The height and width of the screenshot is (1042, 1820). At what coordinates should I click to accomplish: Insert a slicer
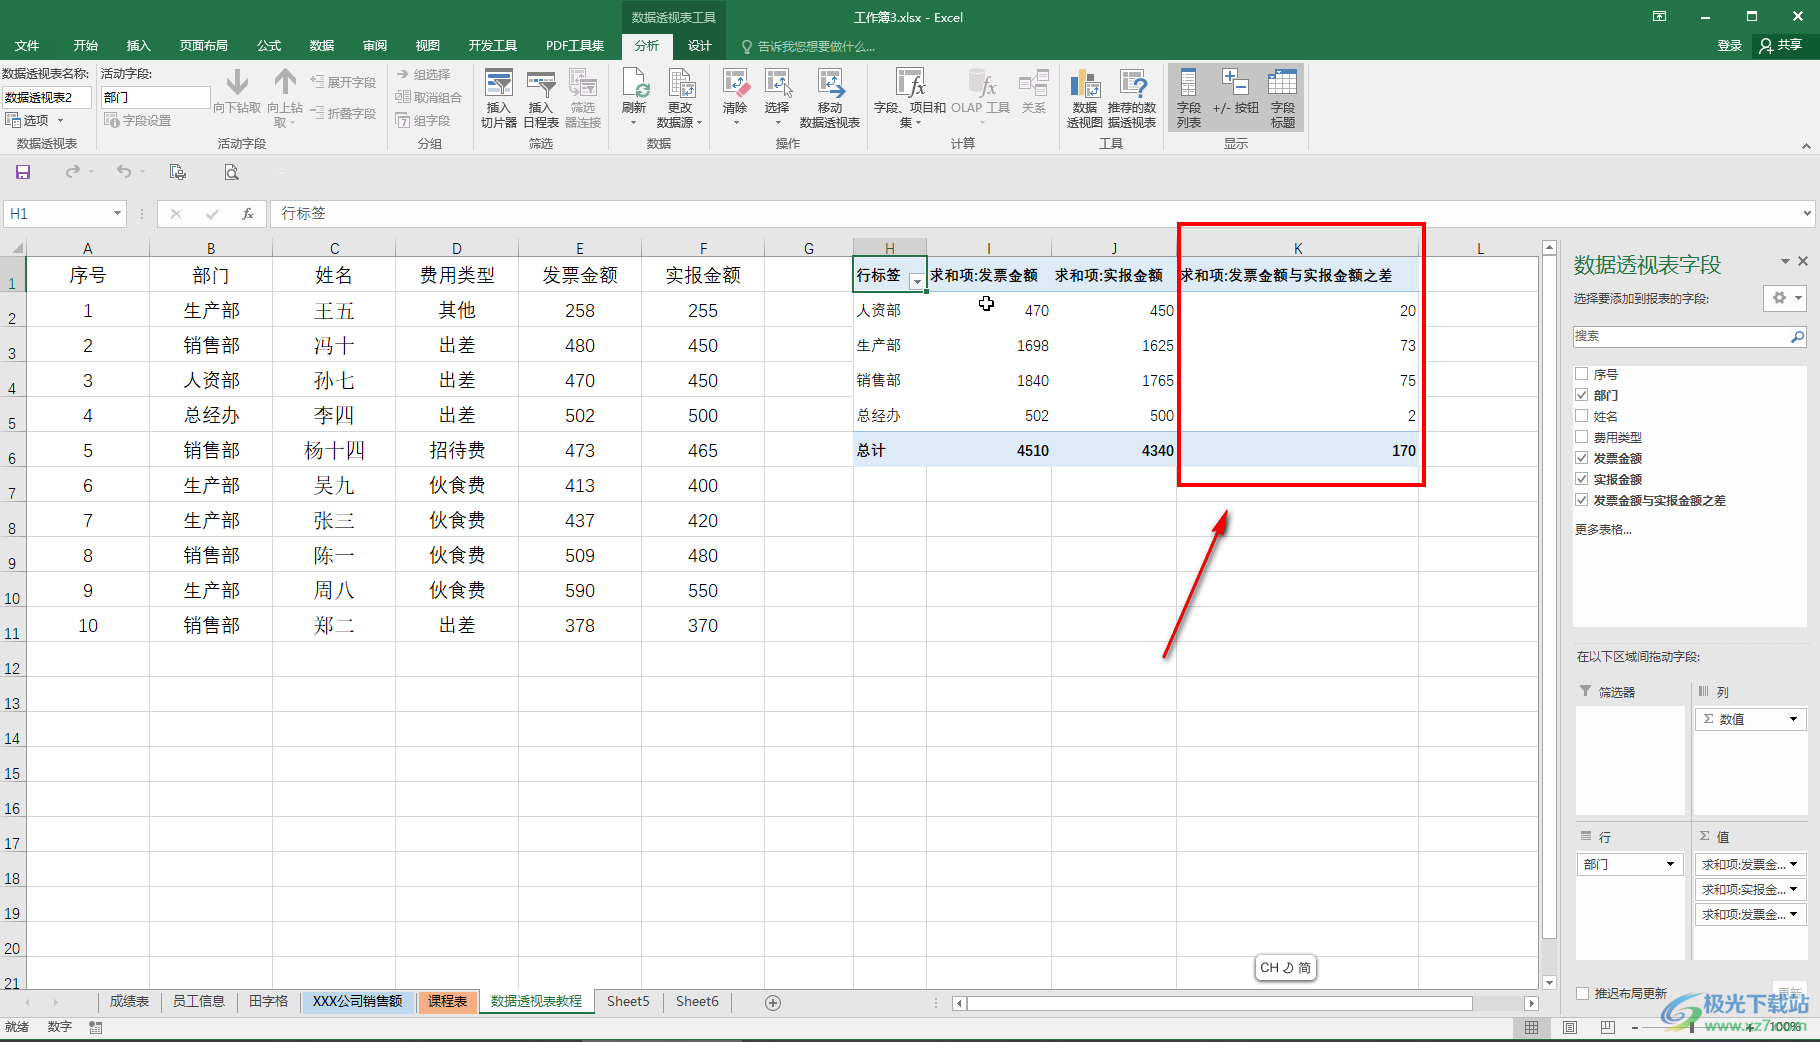498,98
